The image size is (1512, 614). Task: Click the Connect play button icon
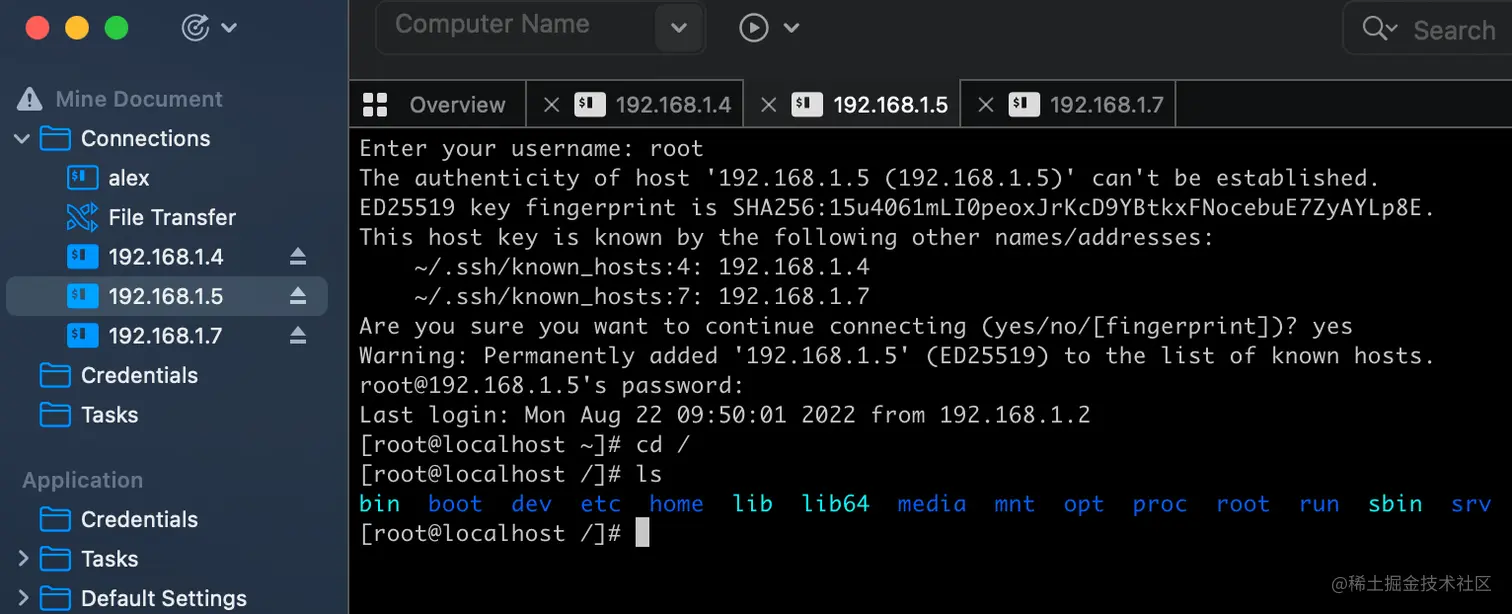click(x=753, y=28)
